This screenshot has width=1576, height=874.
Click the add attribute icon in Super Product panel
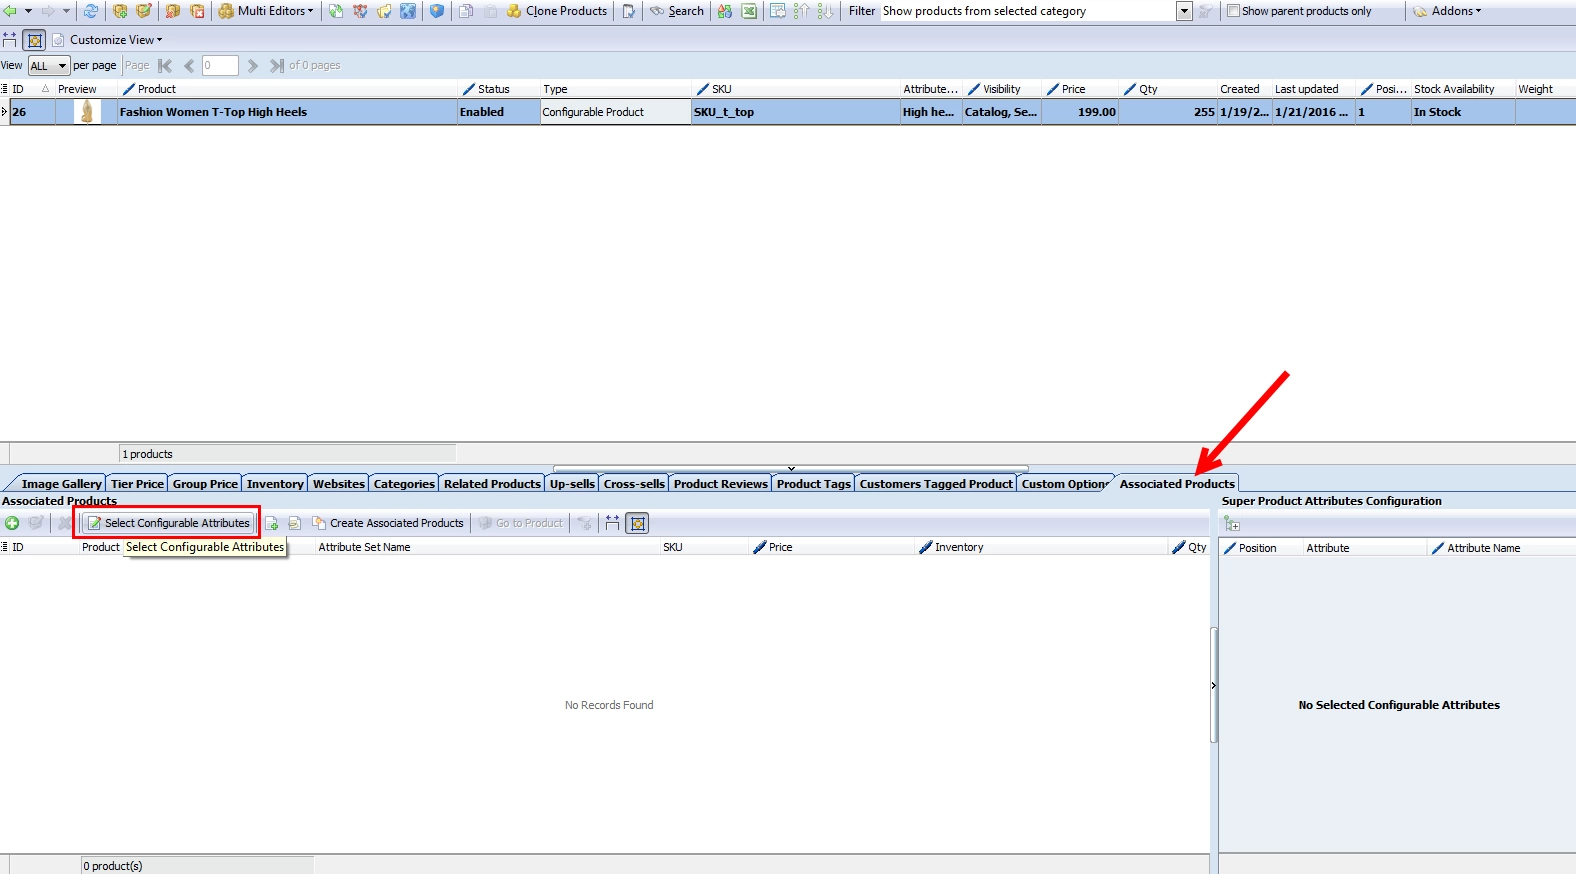(1232, 524)
